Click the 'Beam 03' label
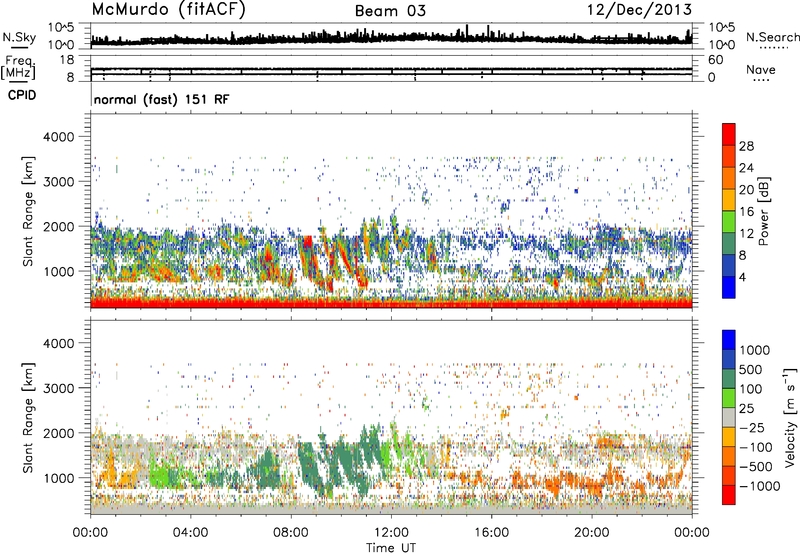The height and width of the screenshot is (554, 800). click(x=390, y=11)
